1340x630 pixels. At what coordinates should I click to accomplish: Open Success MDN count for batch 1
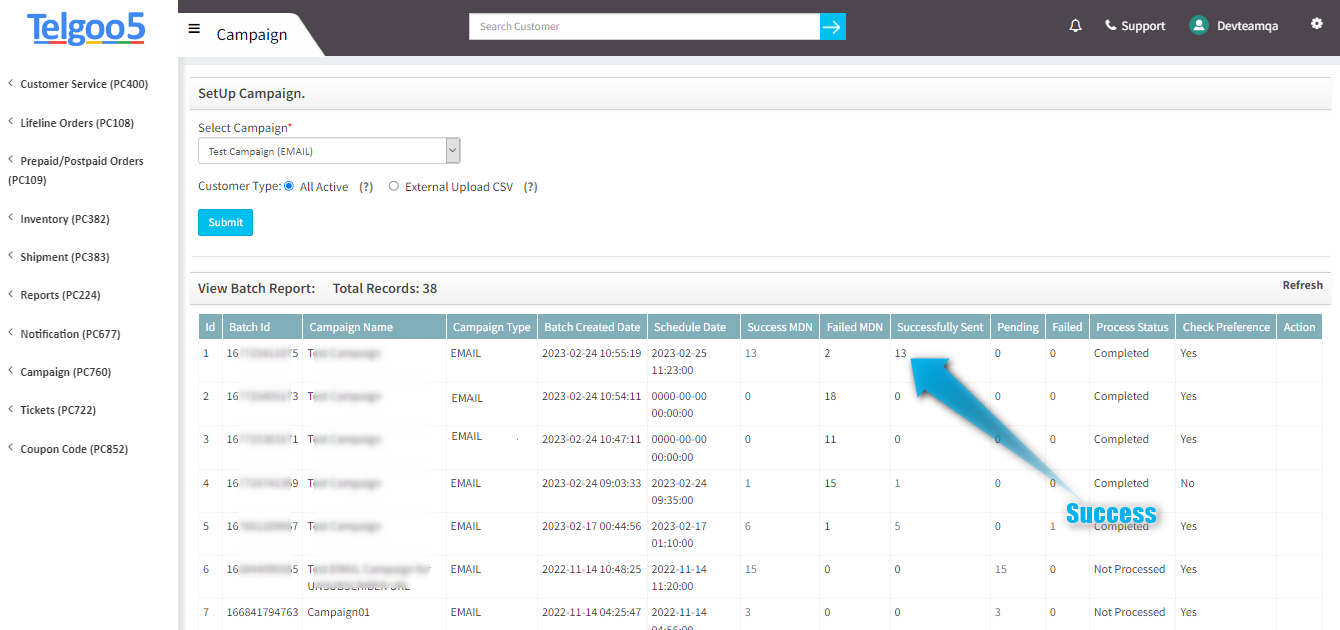click(750, 352)
